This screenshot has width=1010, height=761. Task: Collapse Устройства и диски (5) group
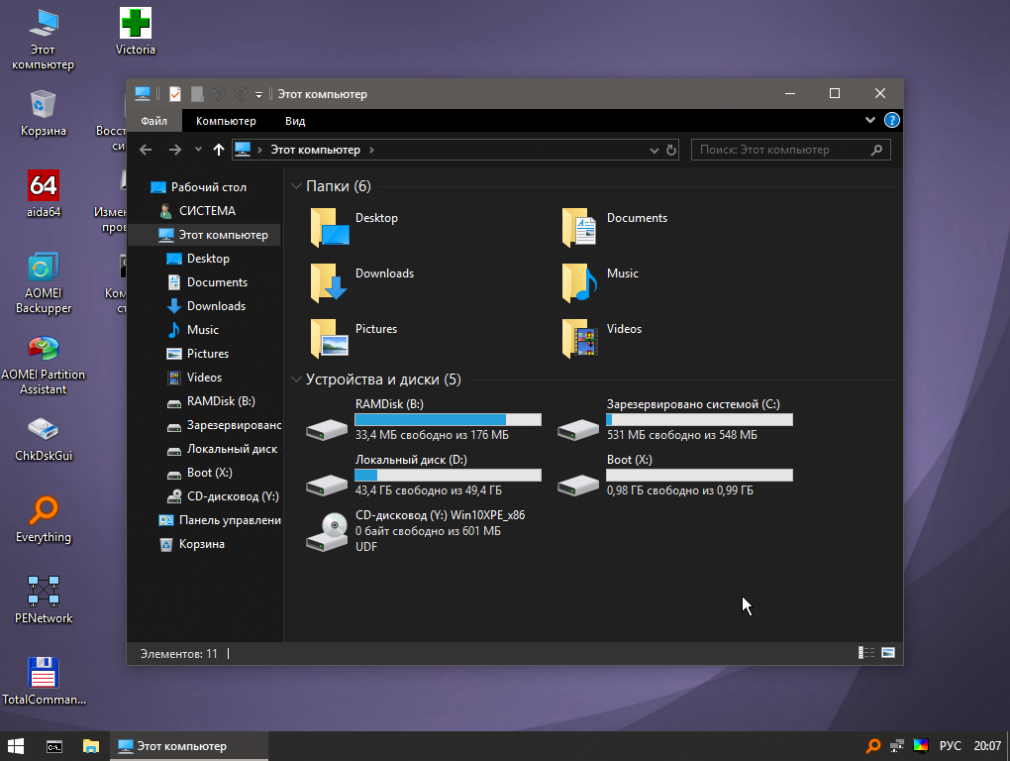tap(296, 379)
